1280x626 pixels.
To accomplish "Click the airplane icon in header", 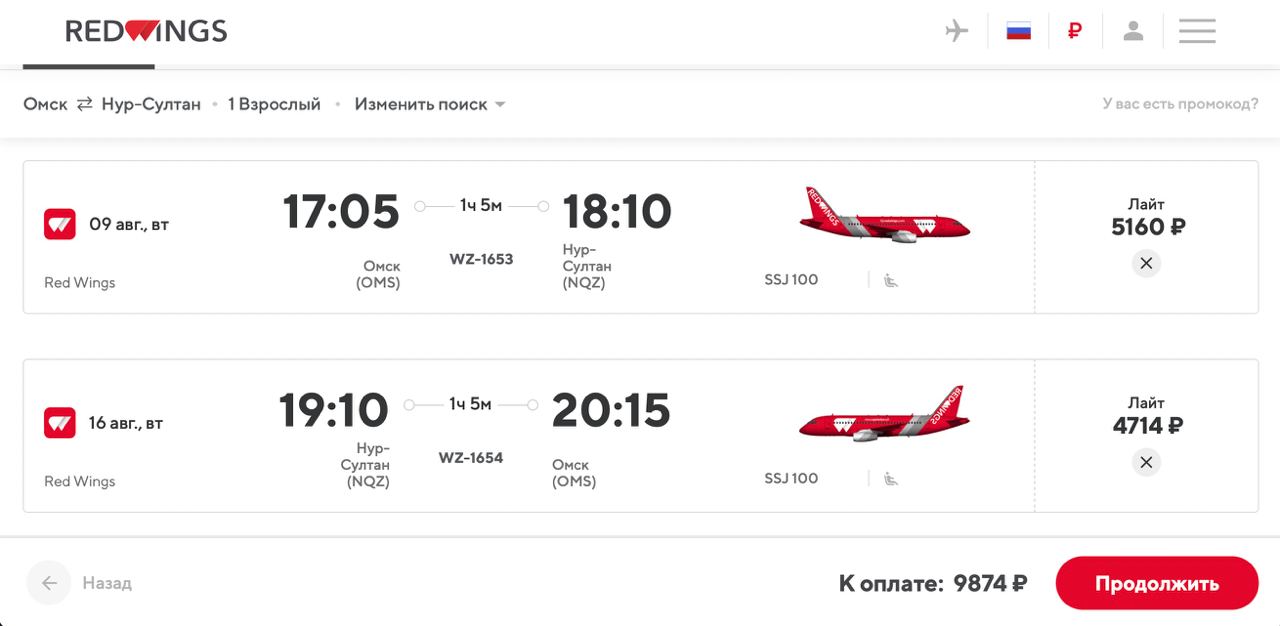I will click(957, 31).
